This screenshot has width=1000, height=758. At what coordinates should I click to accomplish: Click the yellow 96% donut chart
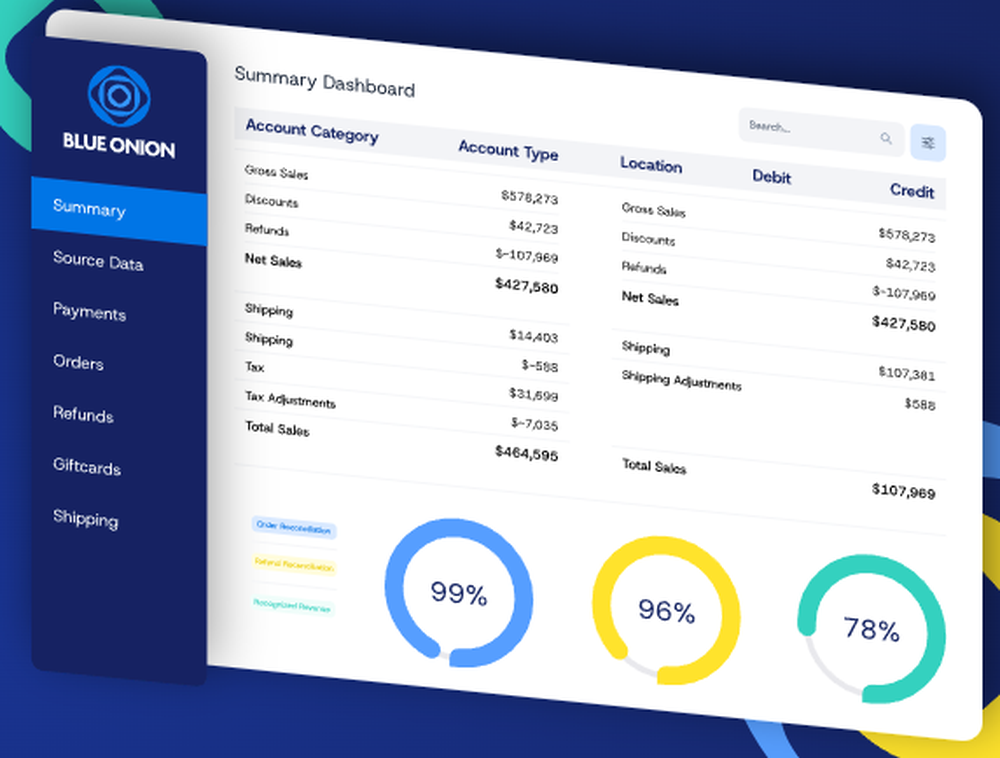coord(666,611)
